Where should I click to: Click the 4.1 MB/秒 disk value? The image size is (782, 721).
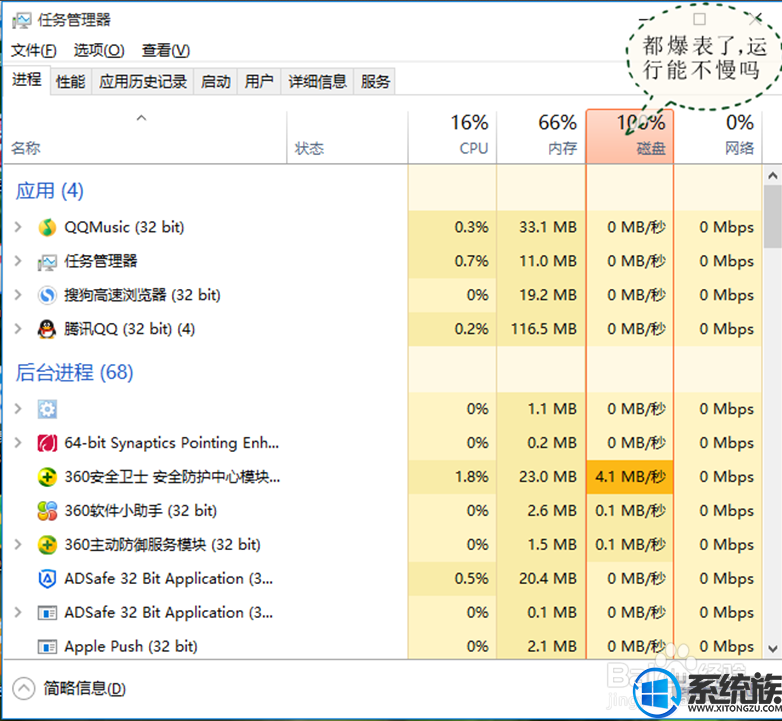(630, 477)
